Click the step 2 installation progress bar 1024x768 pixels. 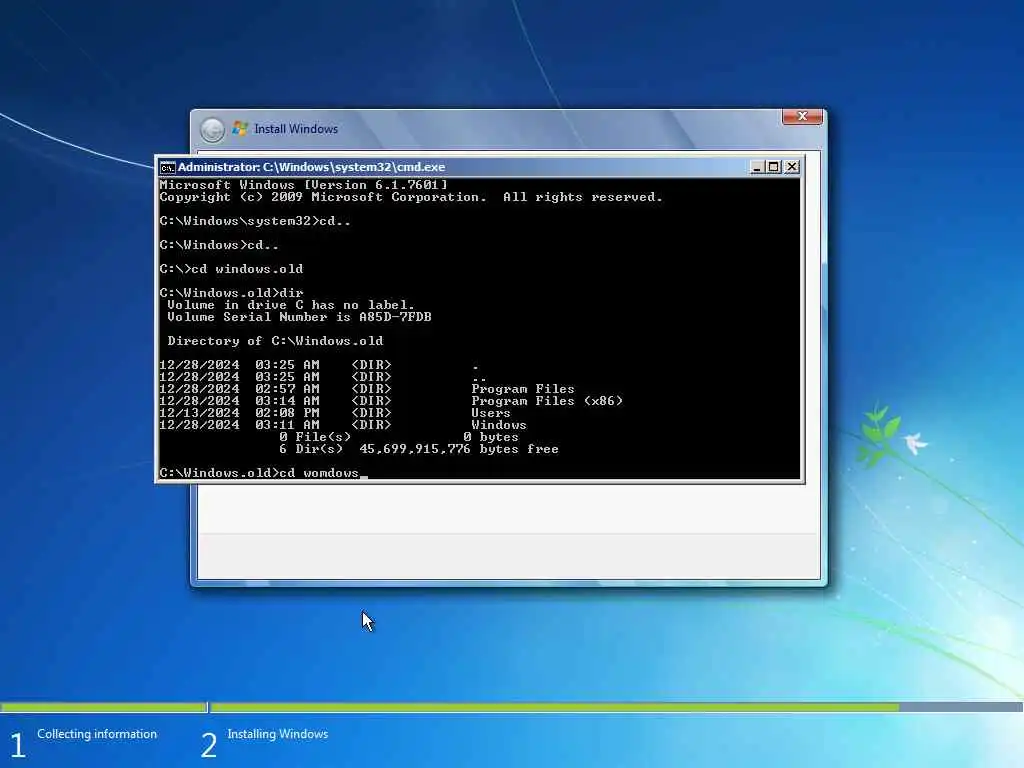tap(616, 707)
